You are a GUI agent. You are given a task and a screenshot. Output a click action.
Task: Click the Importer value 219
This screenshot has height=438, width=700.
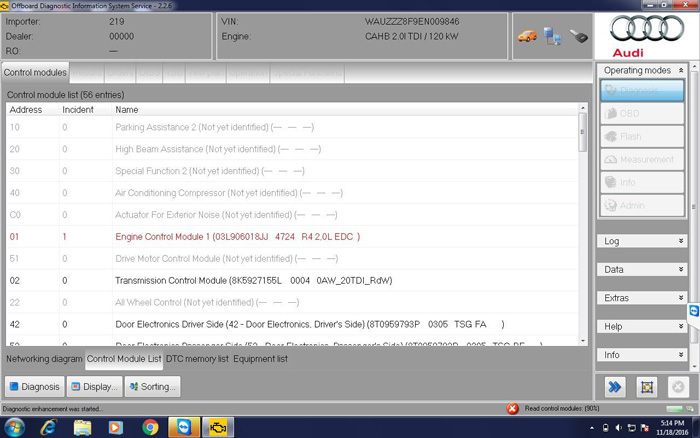[x=117, y=21]
